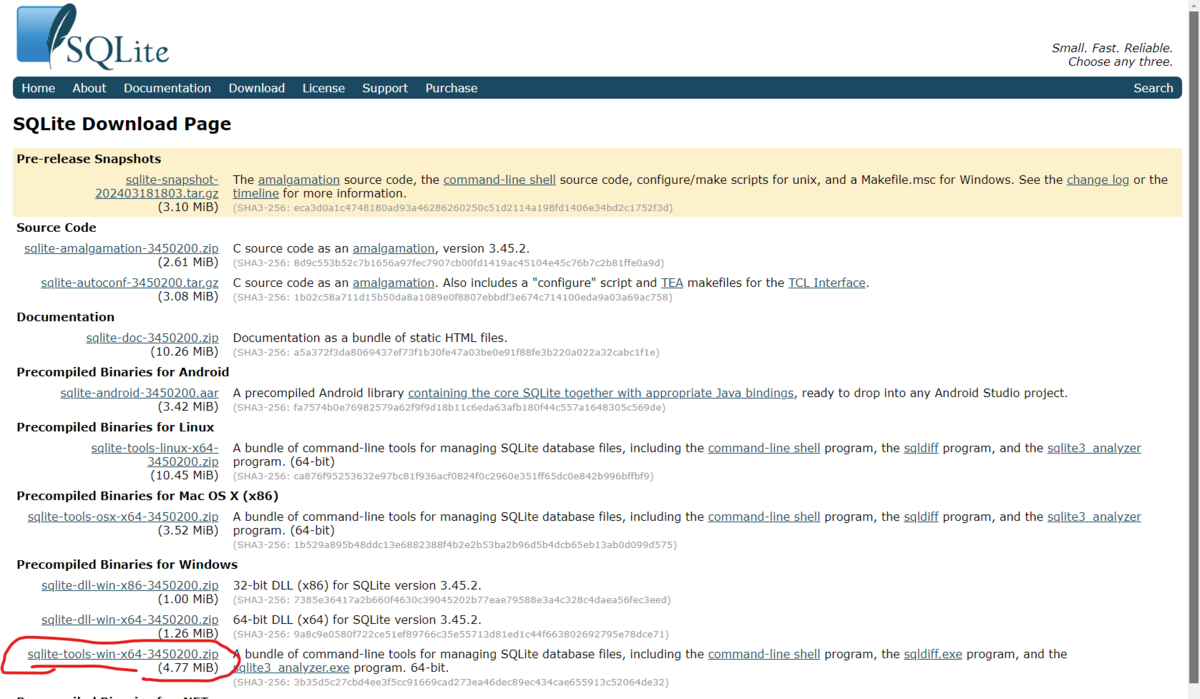Open Android Java bindings description link

(x=601, y=393)
